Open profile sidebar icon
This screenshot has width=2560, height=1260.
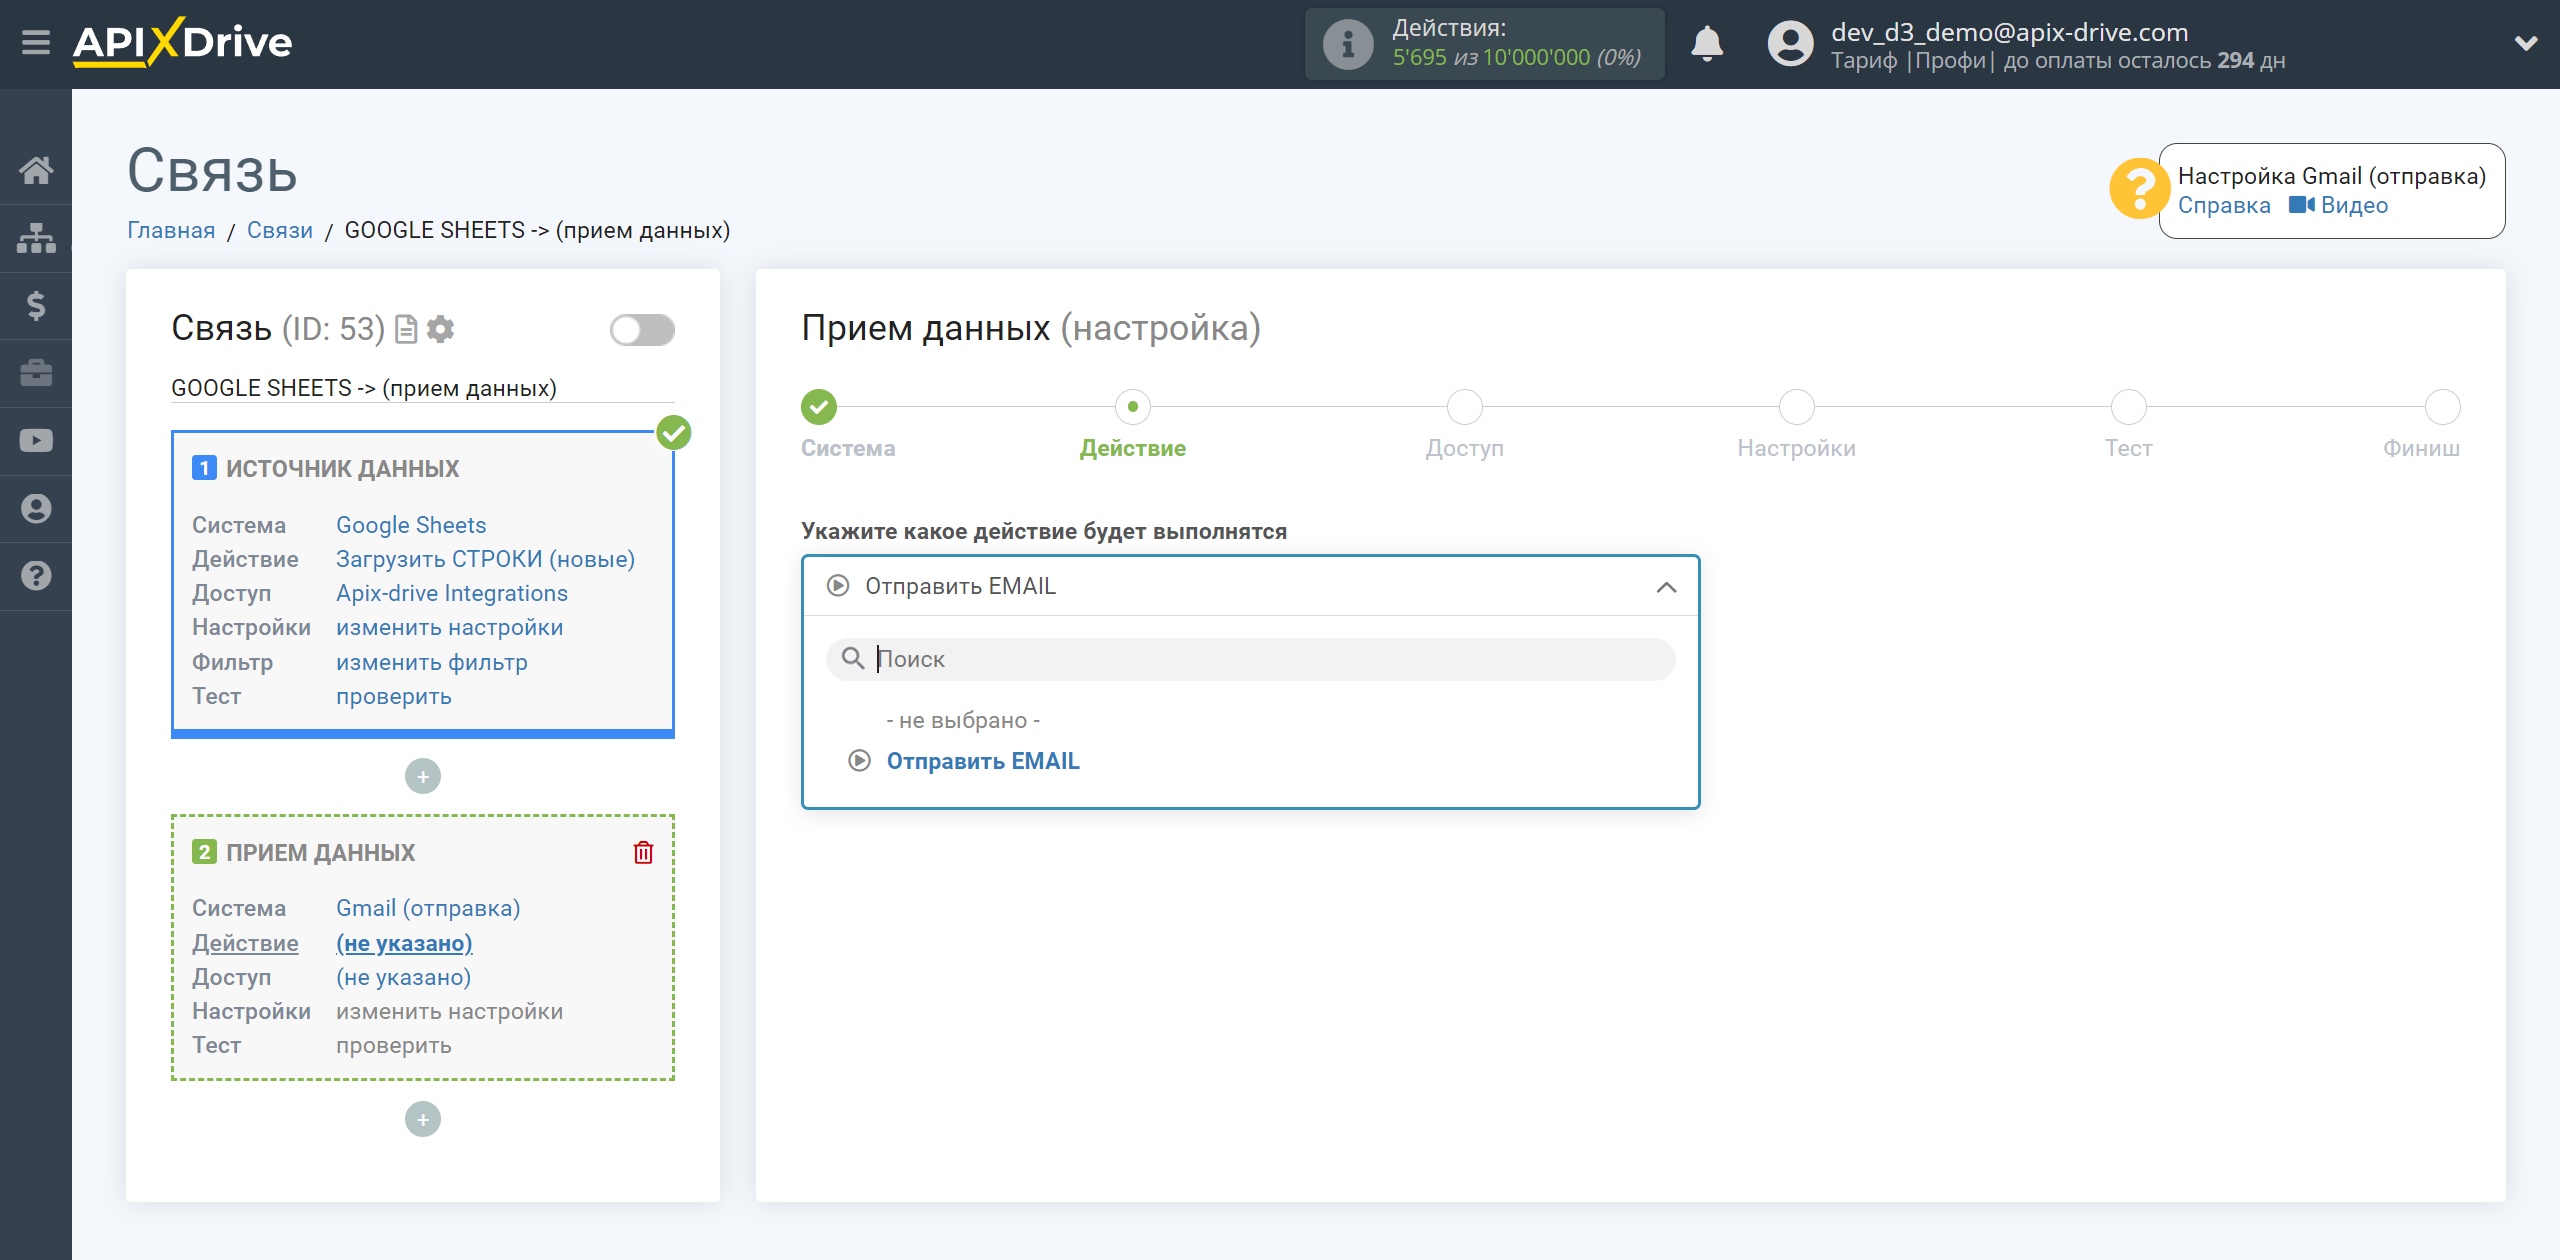coord(36,508)
